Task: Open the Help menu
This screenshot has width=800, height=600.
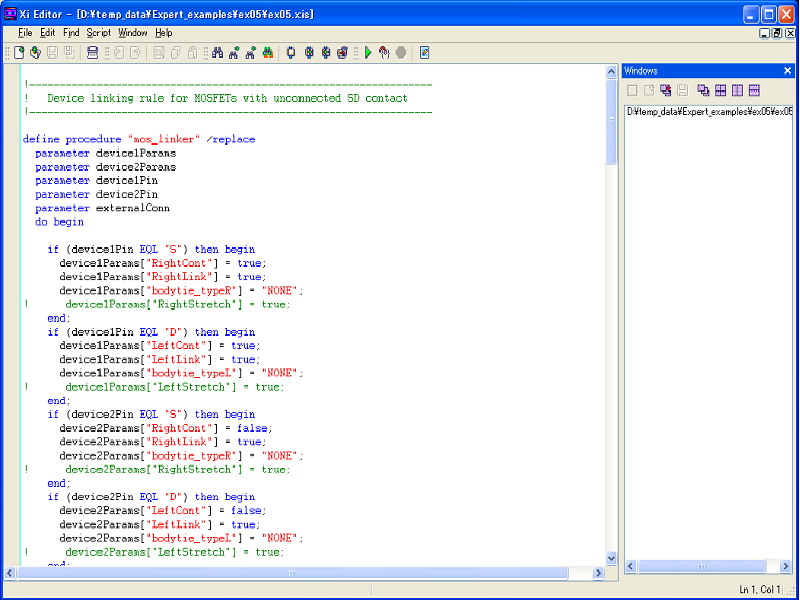Action: tap(163, 33)
